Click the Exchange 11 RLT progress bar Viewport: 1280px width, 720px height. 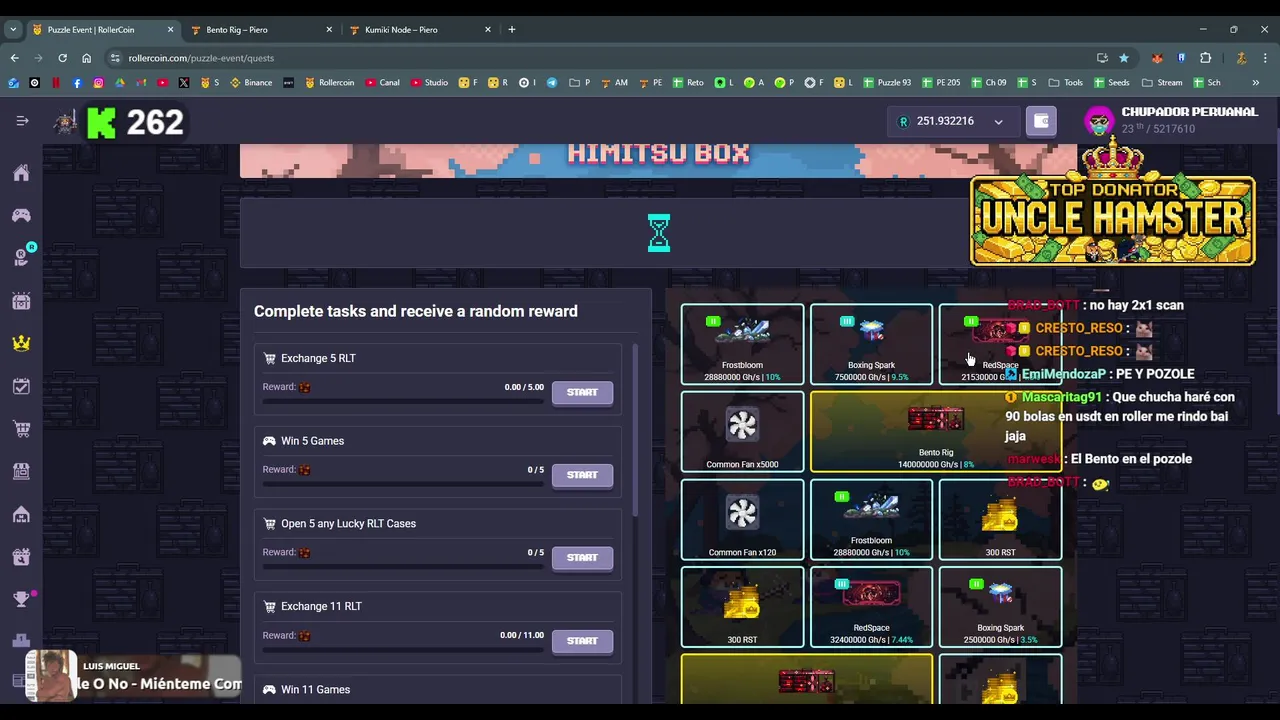(403, 651)
